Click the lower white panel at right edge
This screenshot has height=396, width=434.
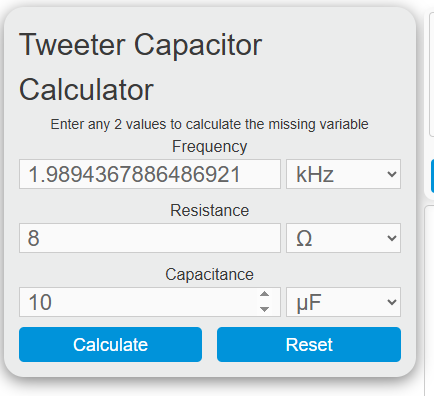[x=430, y=301]
